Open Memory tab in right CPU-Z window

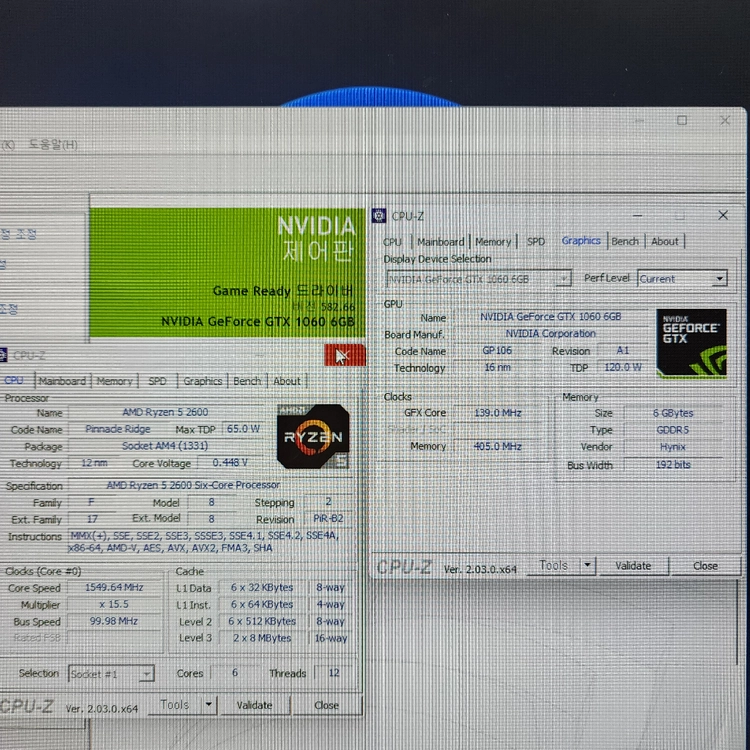(493, 242)
